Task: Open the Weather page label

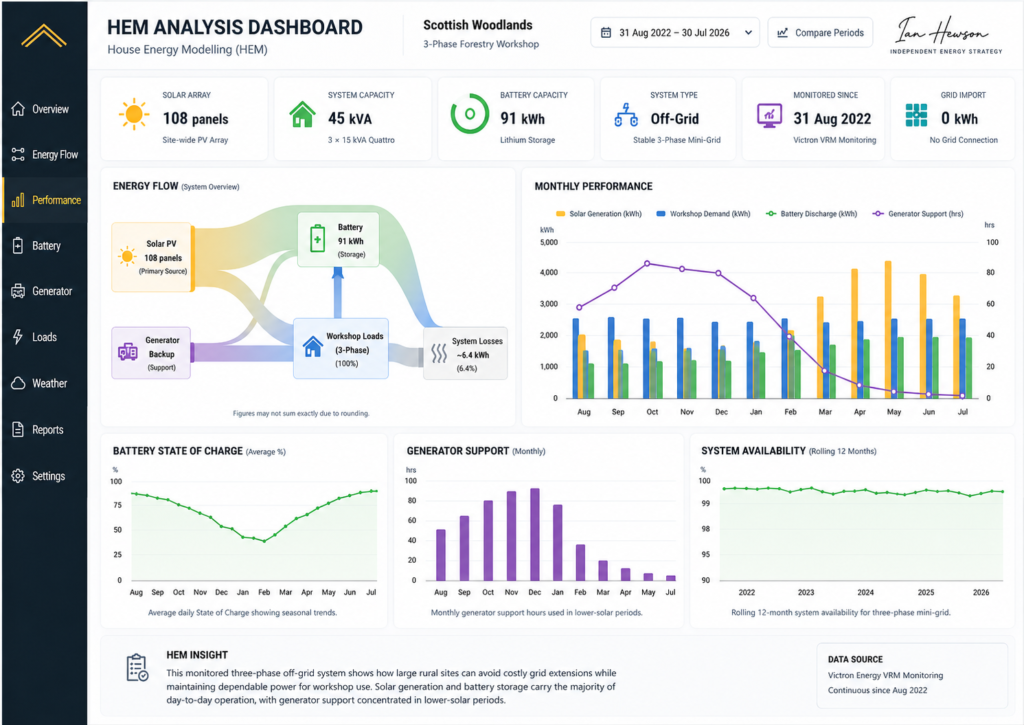Action: click(x=50, y=383)
